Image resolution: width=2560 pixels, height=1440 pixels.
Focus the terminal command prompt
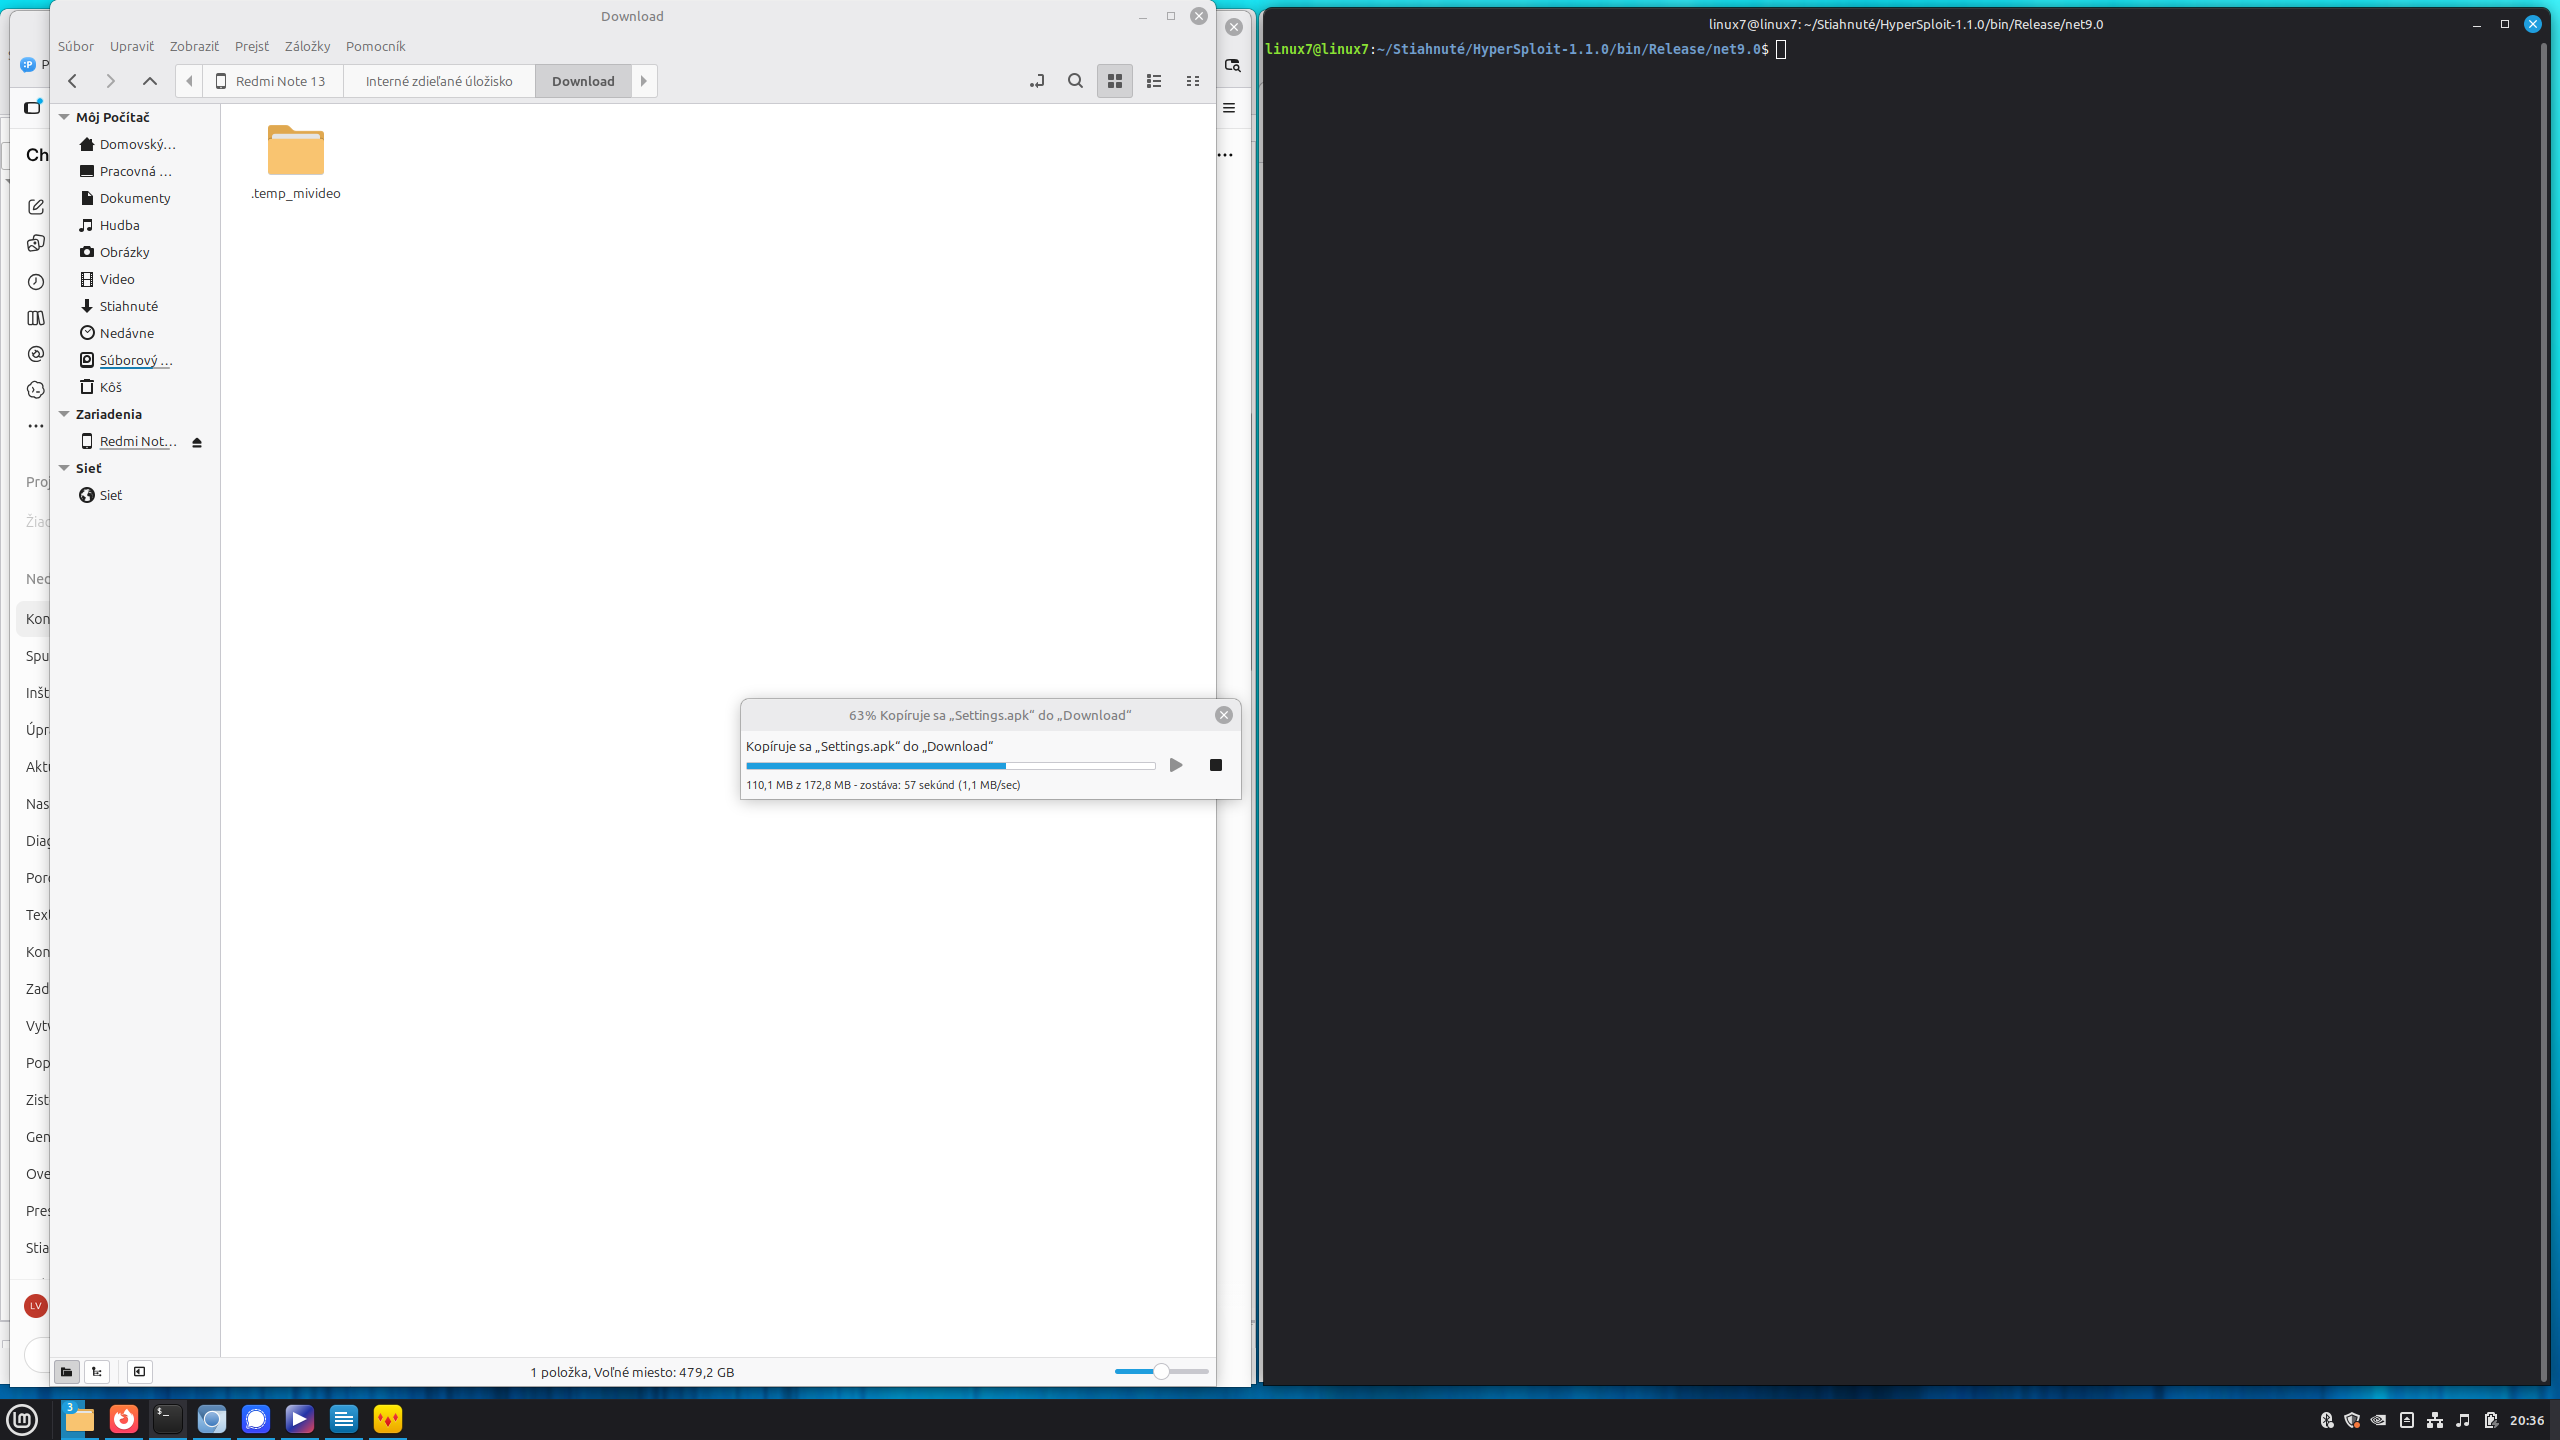[x=1781, y=49]
